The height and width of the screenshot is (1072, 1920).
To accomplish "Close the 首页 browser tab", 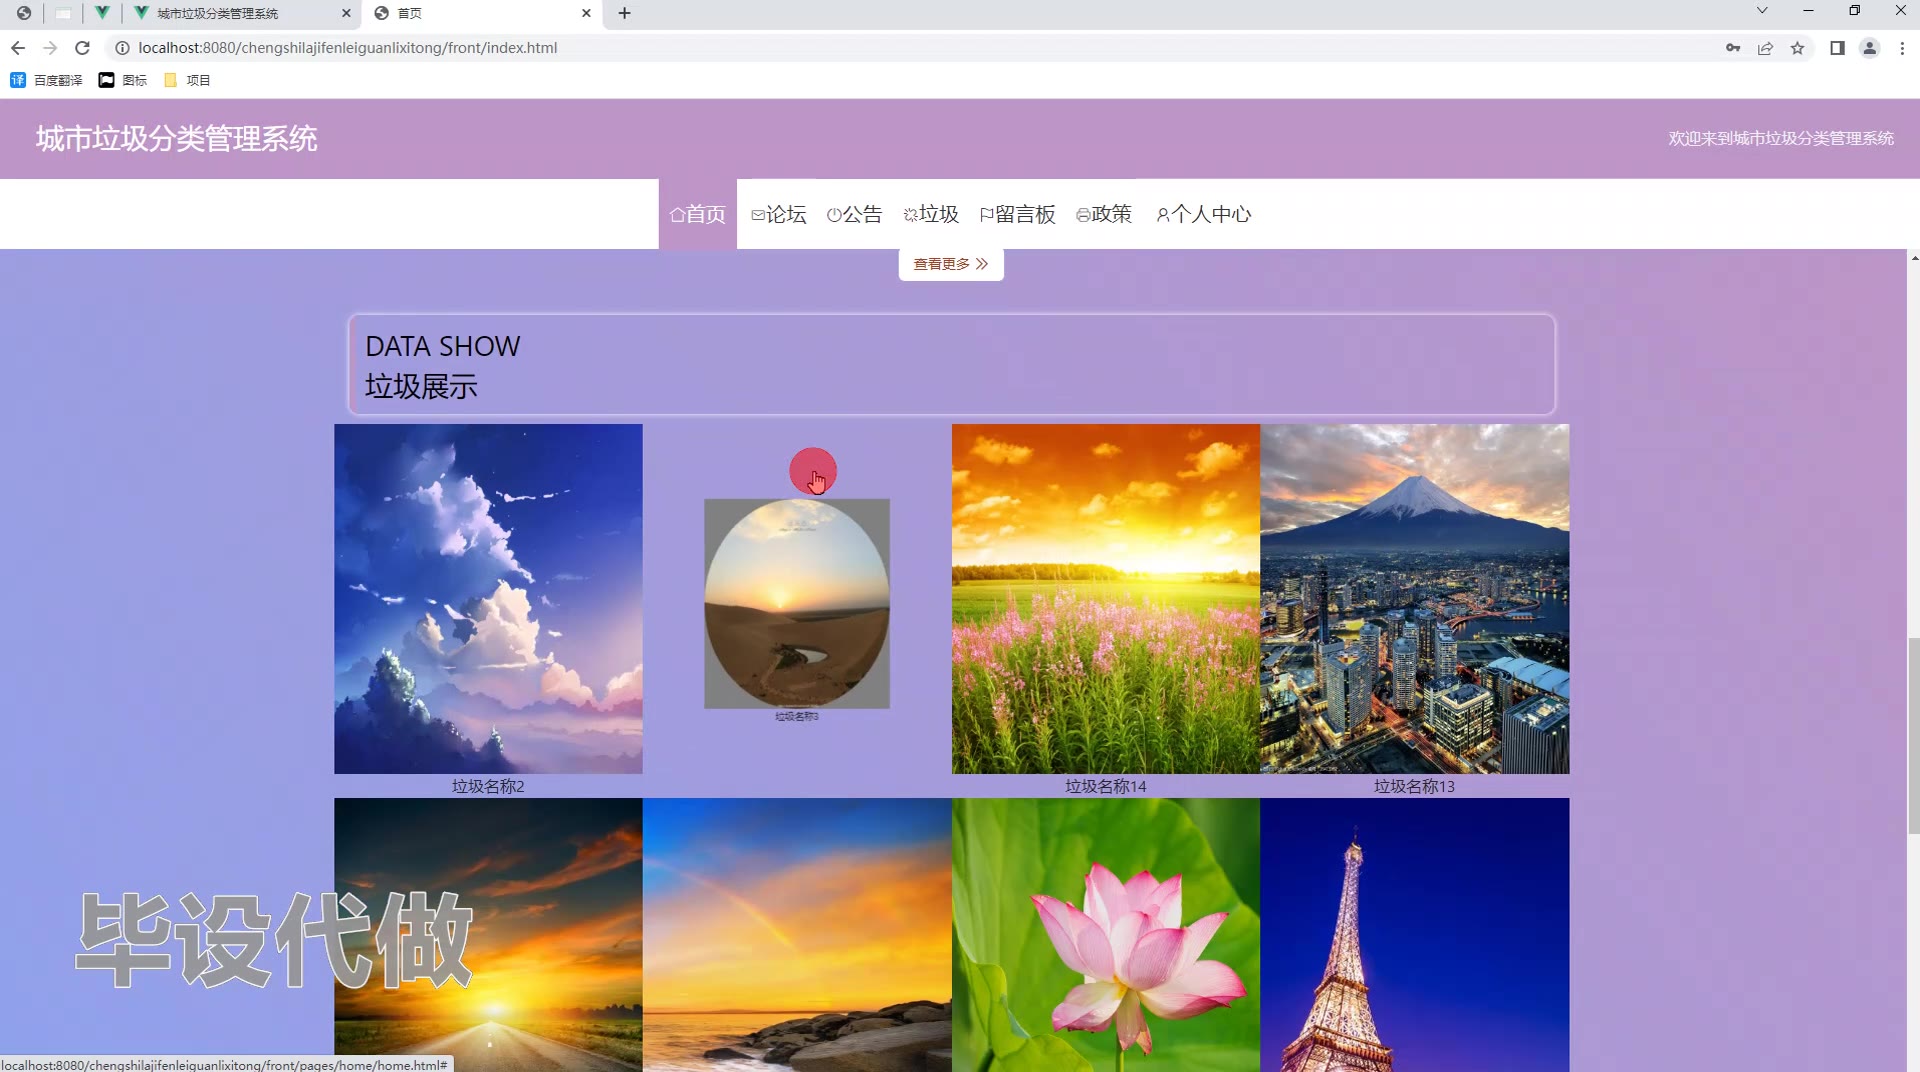I will (x=586, y=13).
